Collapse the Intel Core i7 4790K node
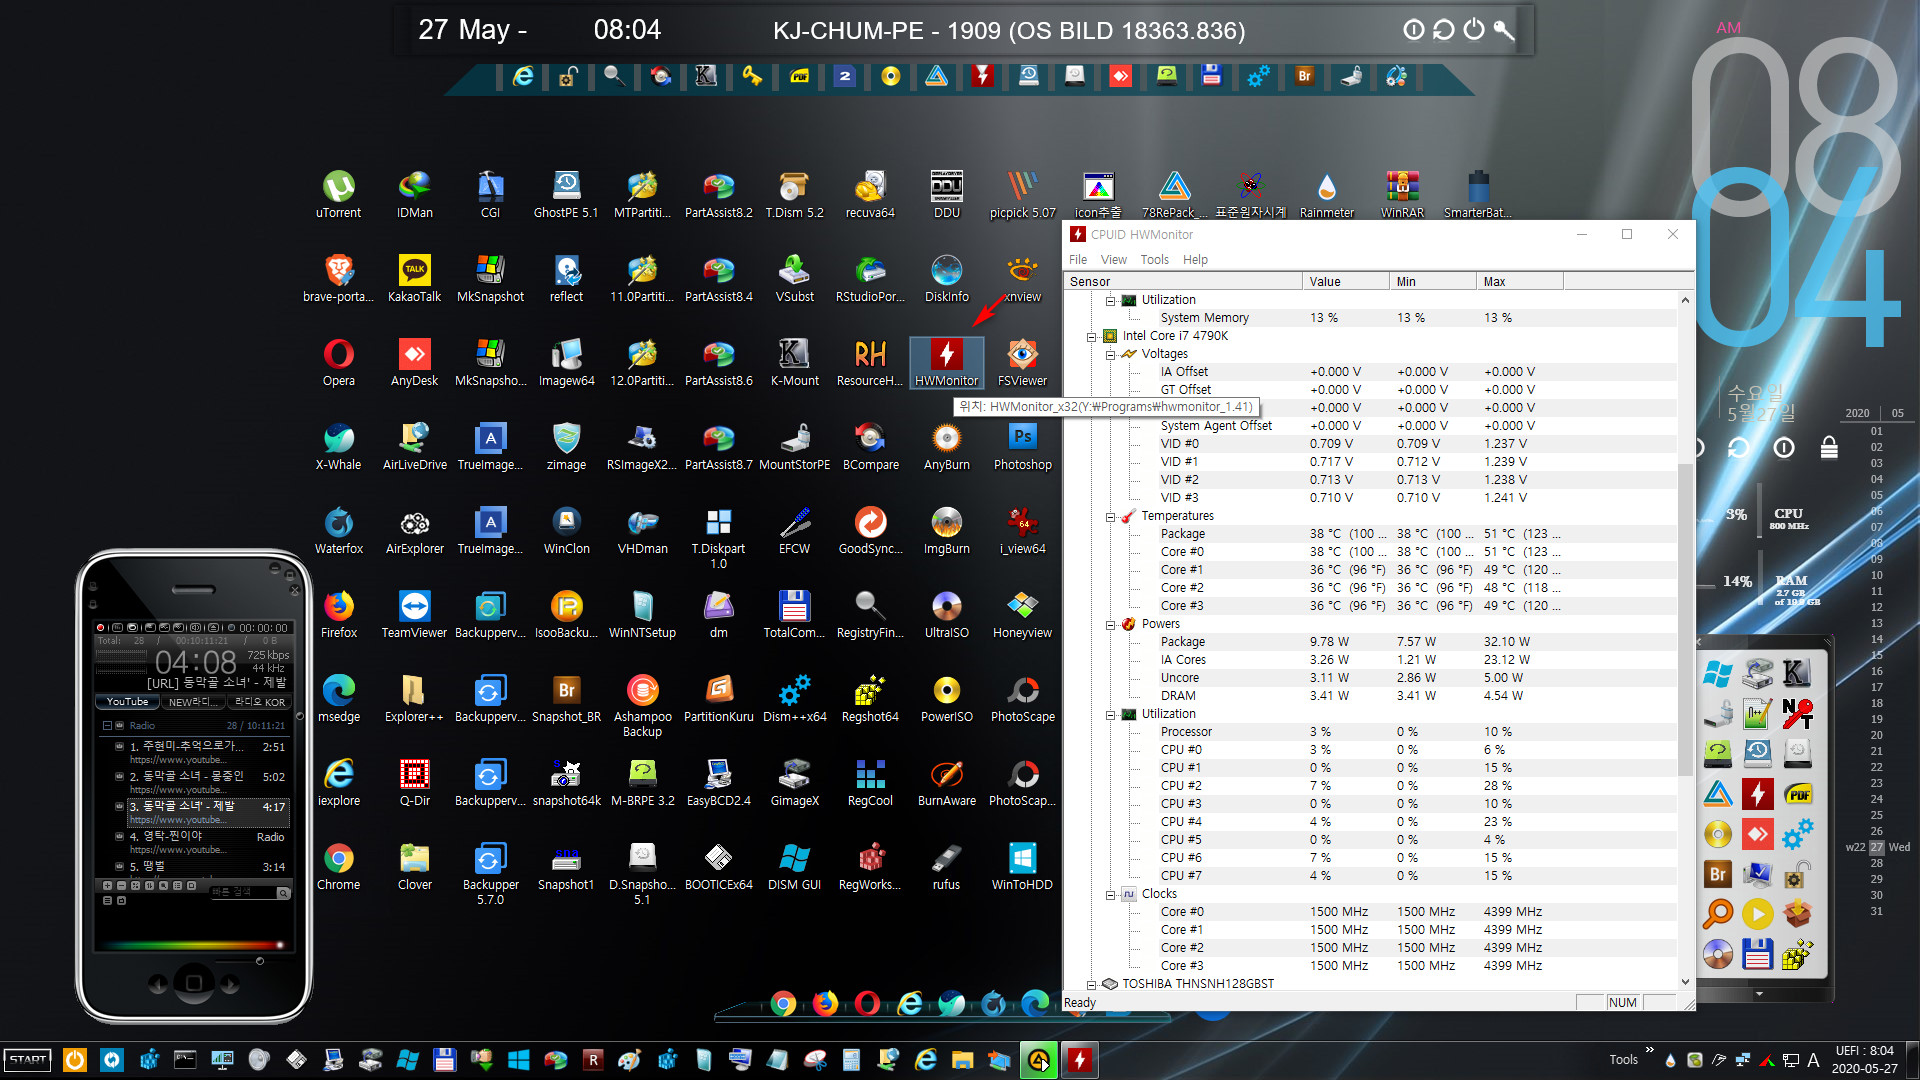 click(1091, 336)
